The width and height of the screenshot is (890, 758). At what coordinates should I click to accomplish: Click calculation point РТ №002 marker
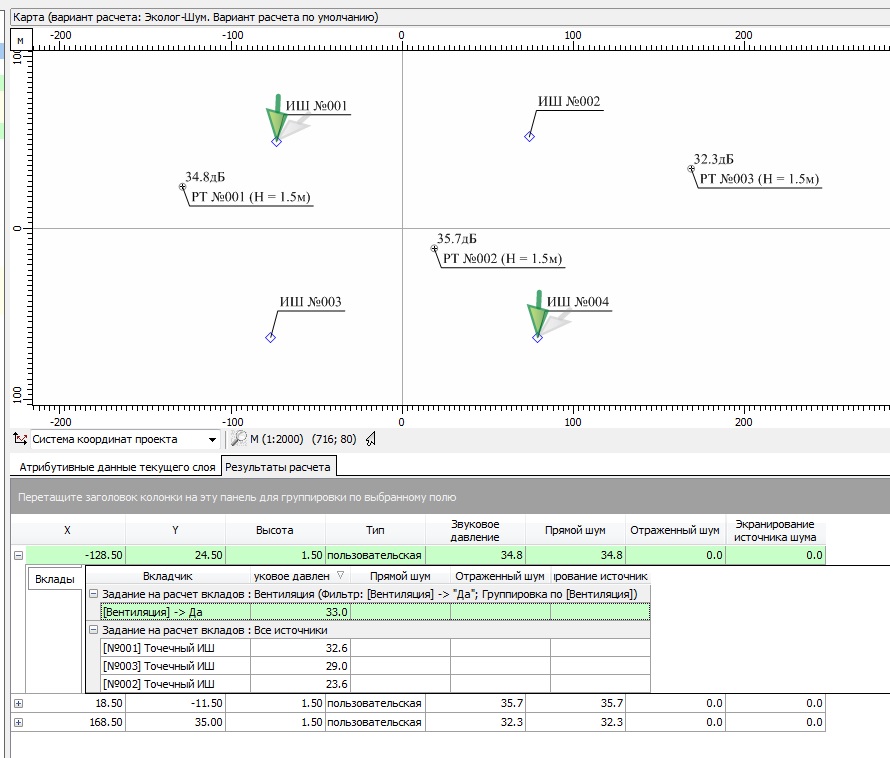click(x=434, y=247)
